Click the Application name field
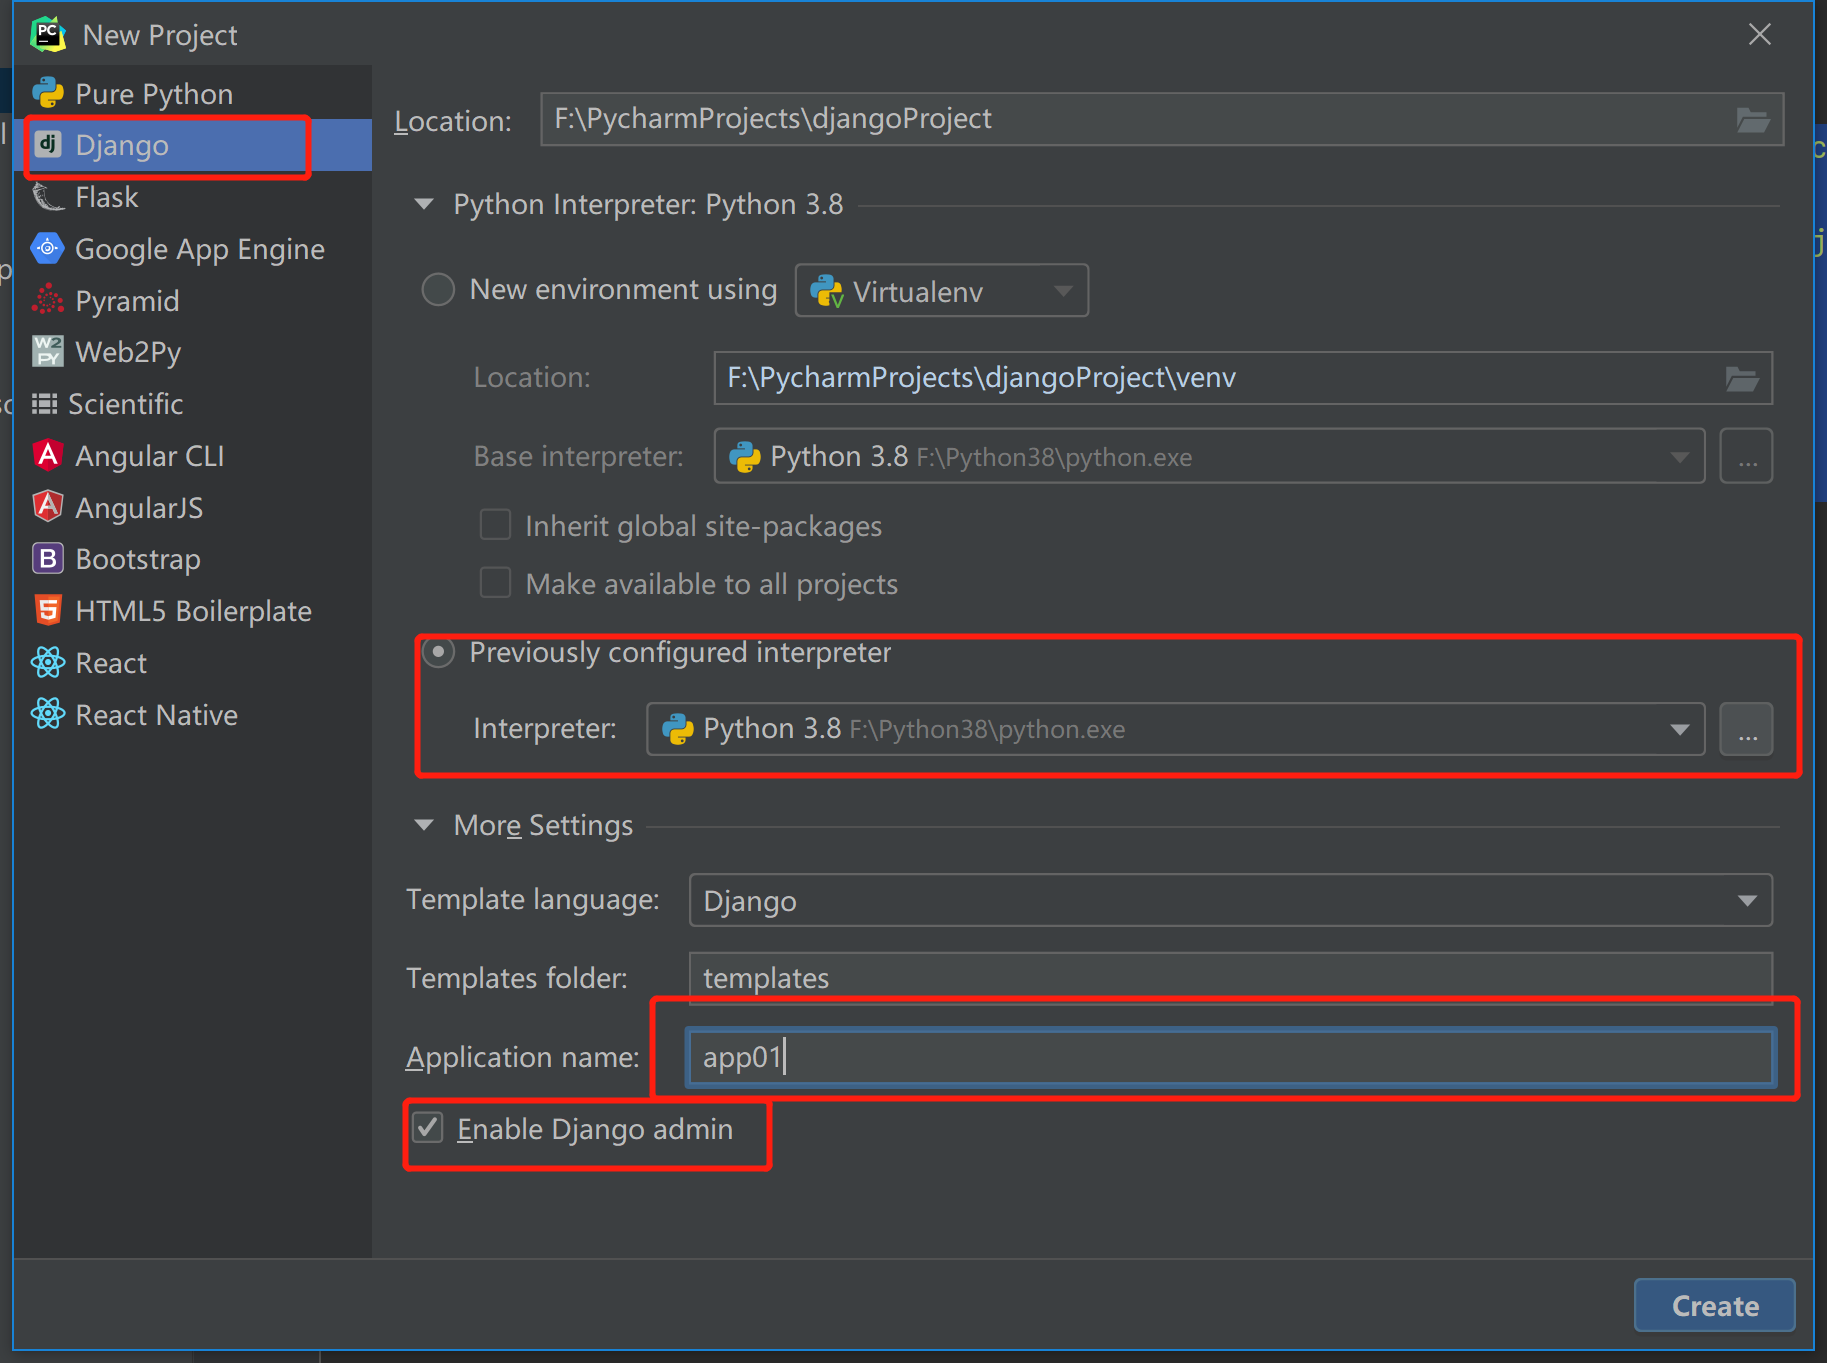 tap(1230, 1057)
